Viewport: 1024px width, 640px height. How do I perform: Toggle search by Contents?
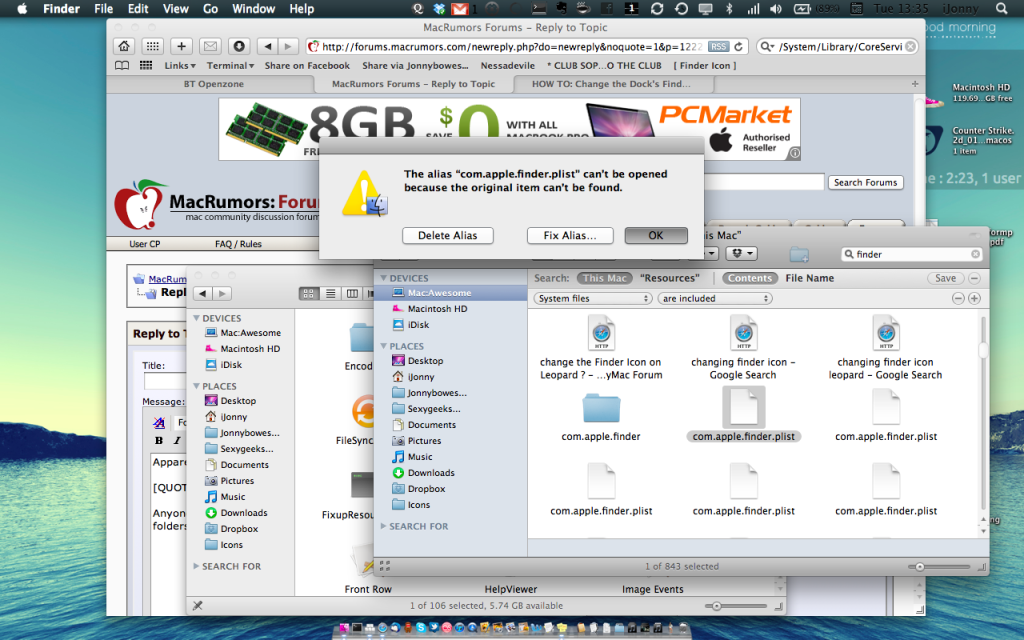(750, 278)
